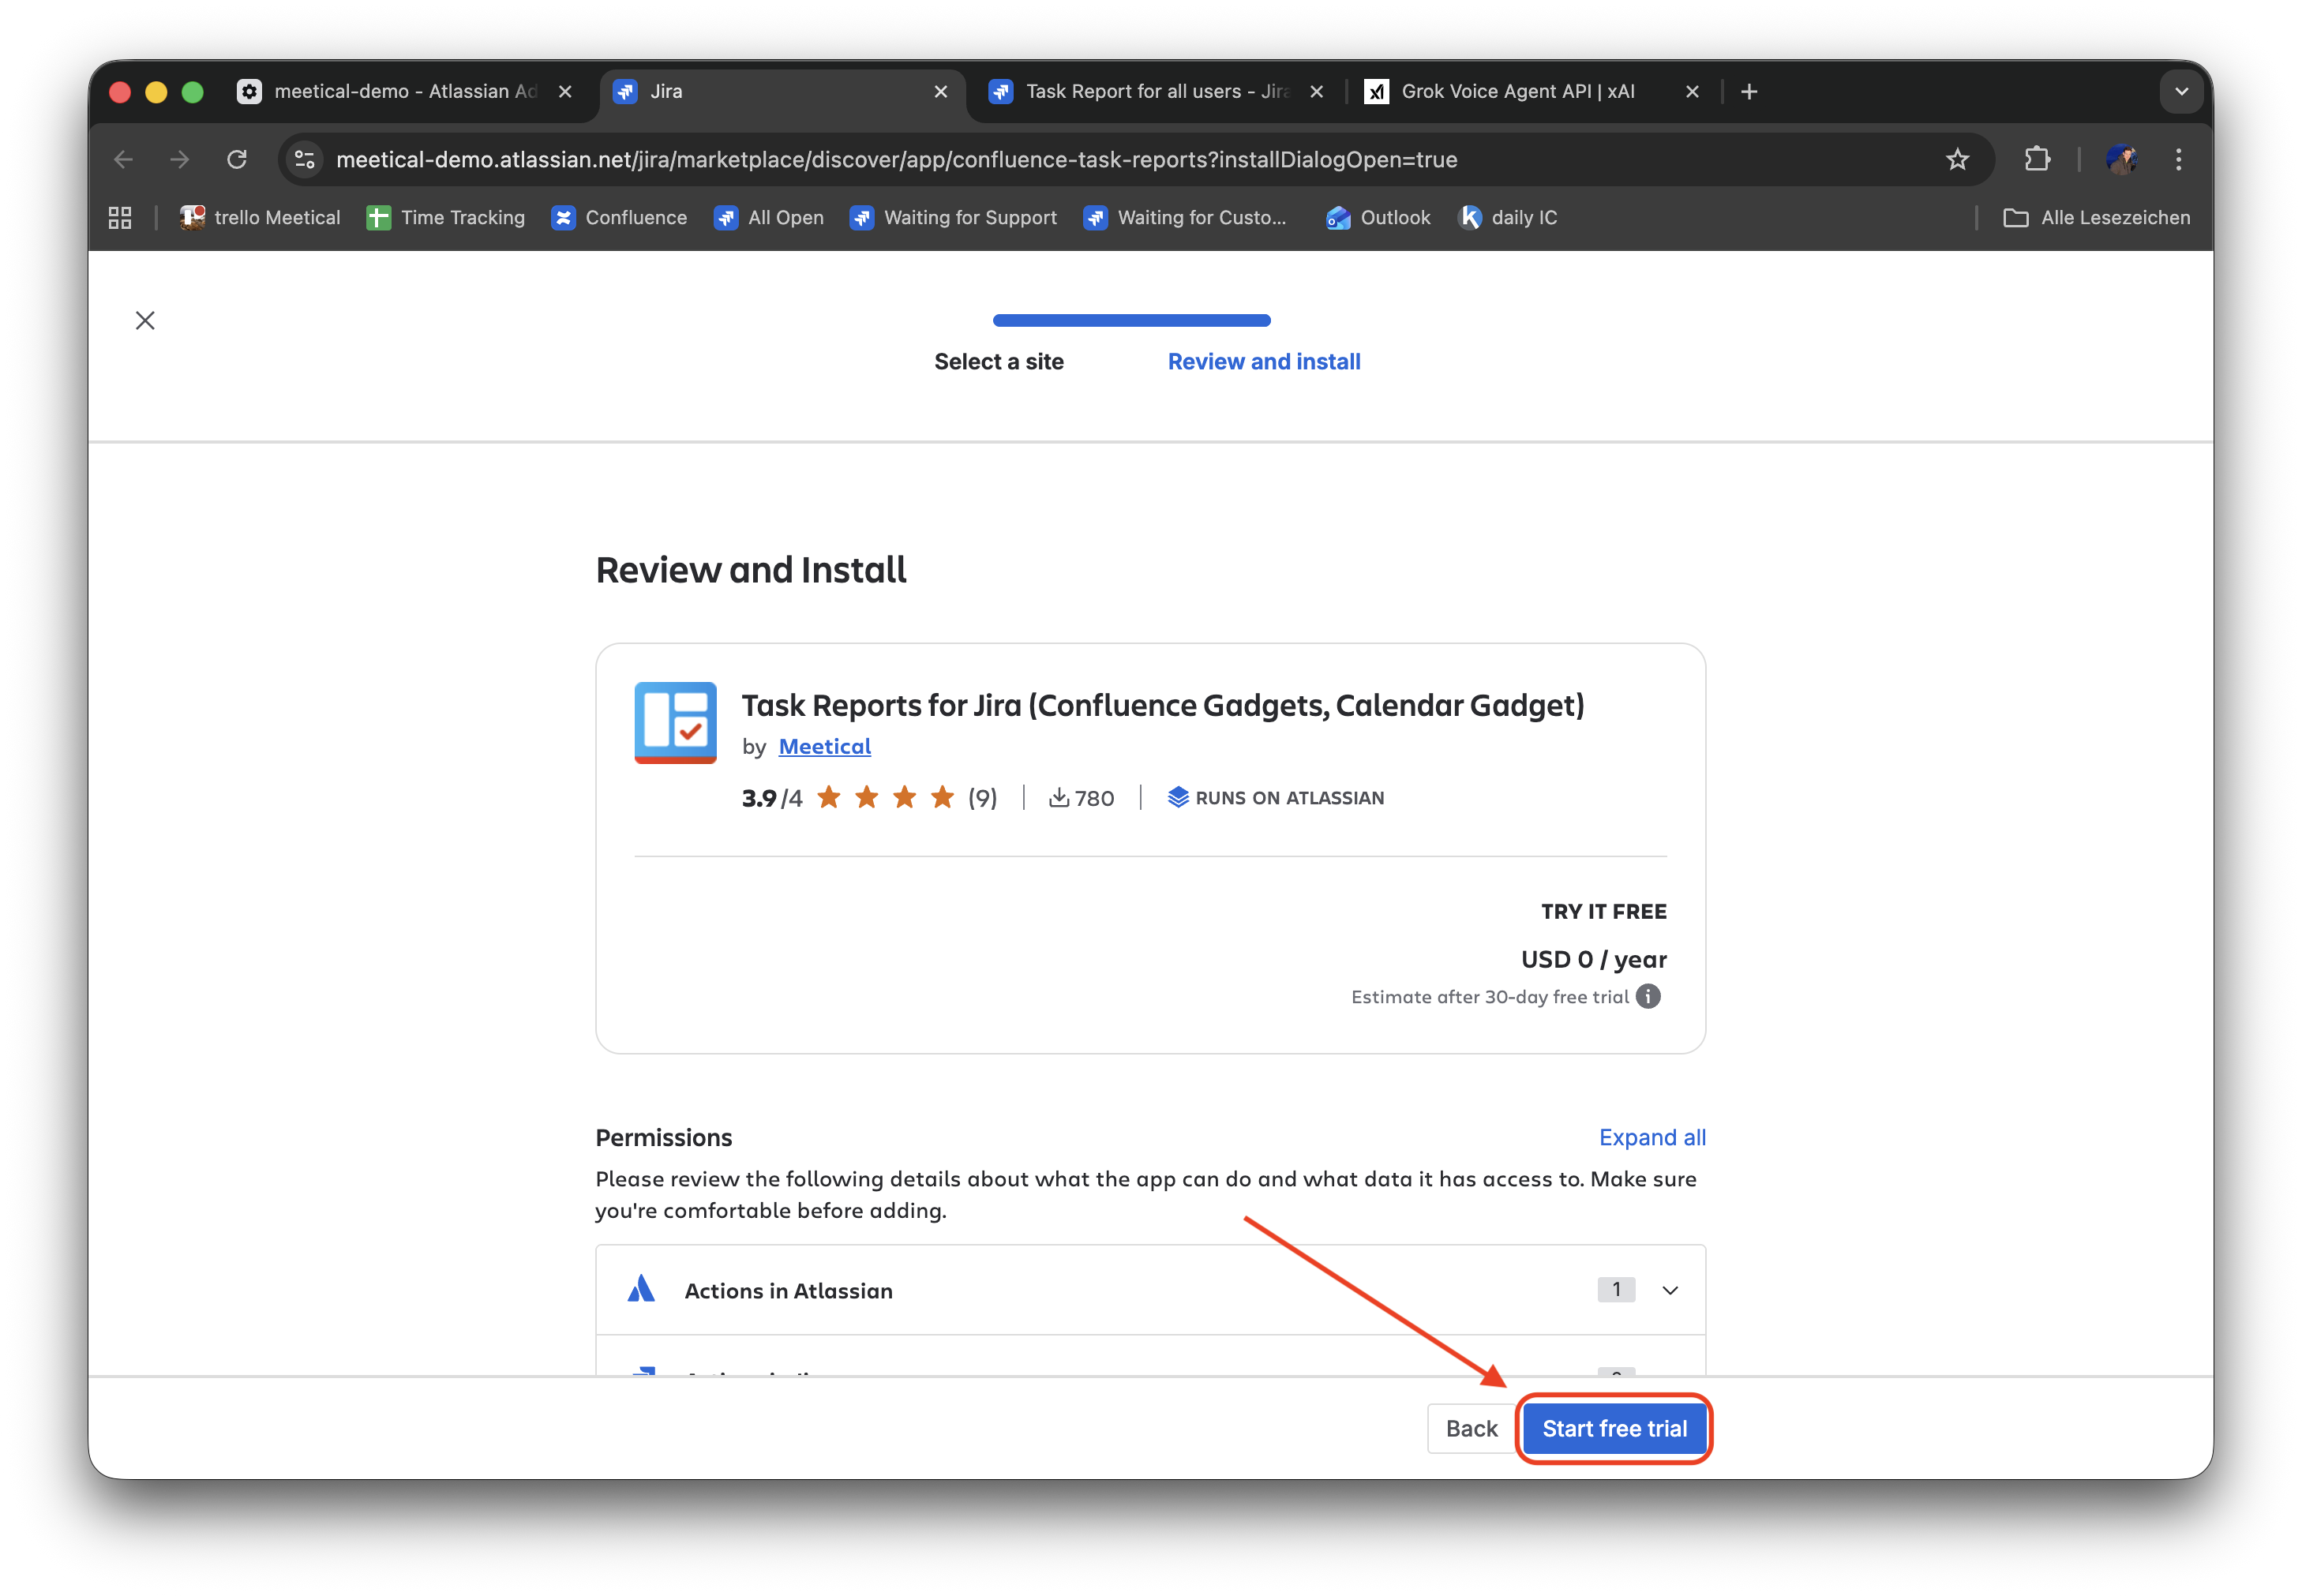Open the Time Tracking bookmark
This screenshot has width=2302, height=1596.
coord(445,217)
